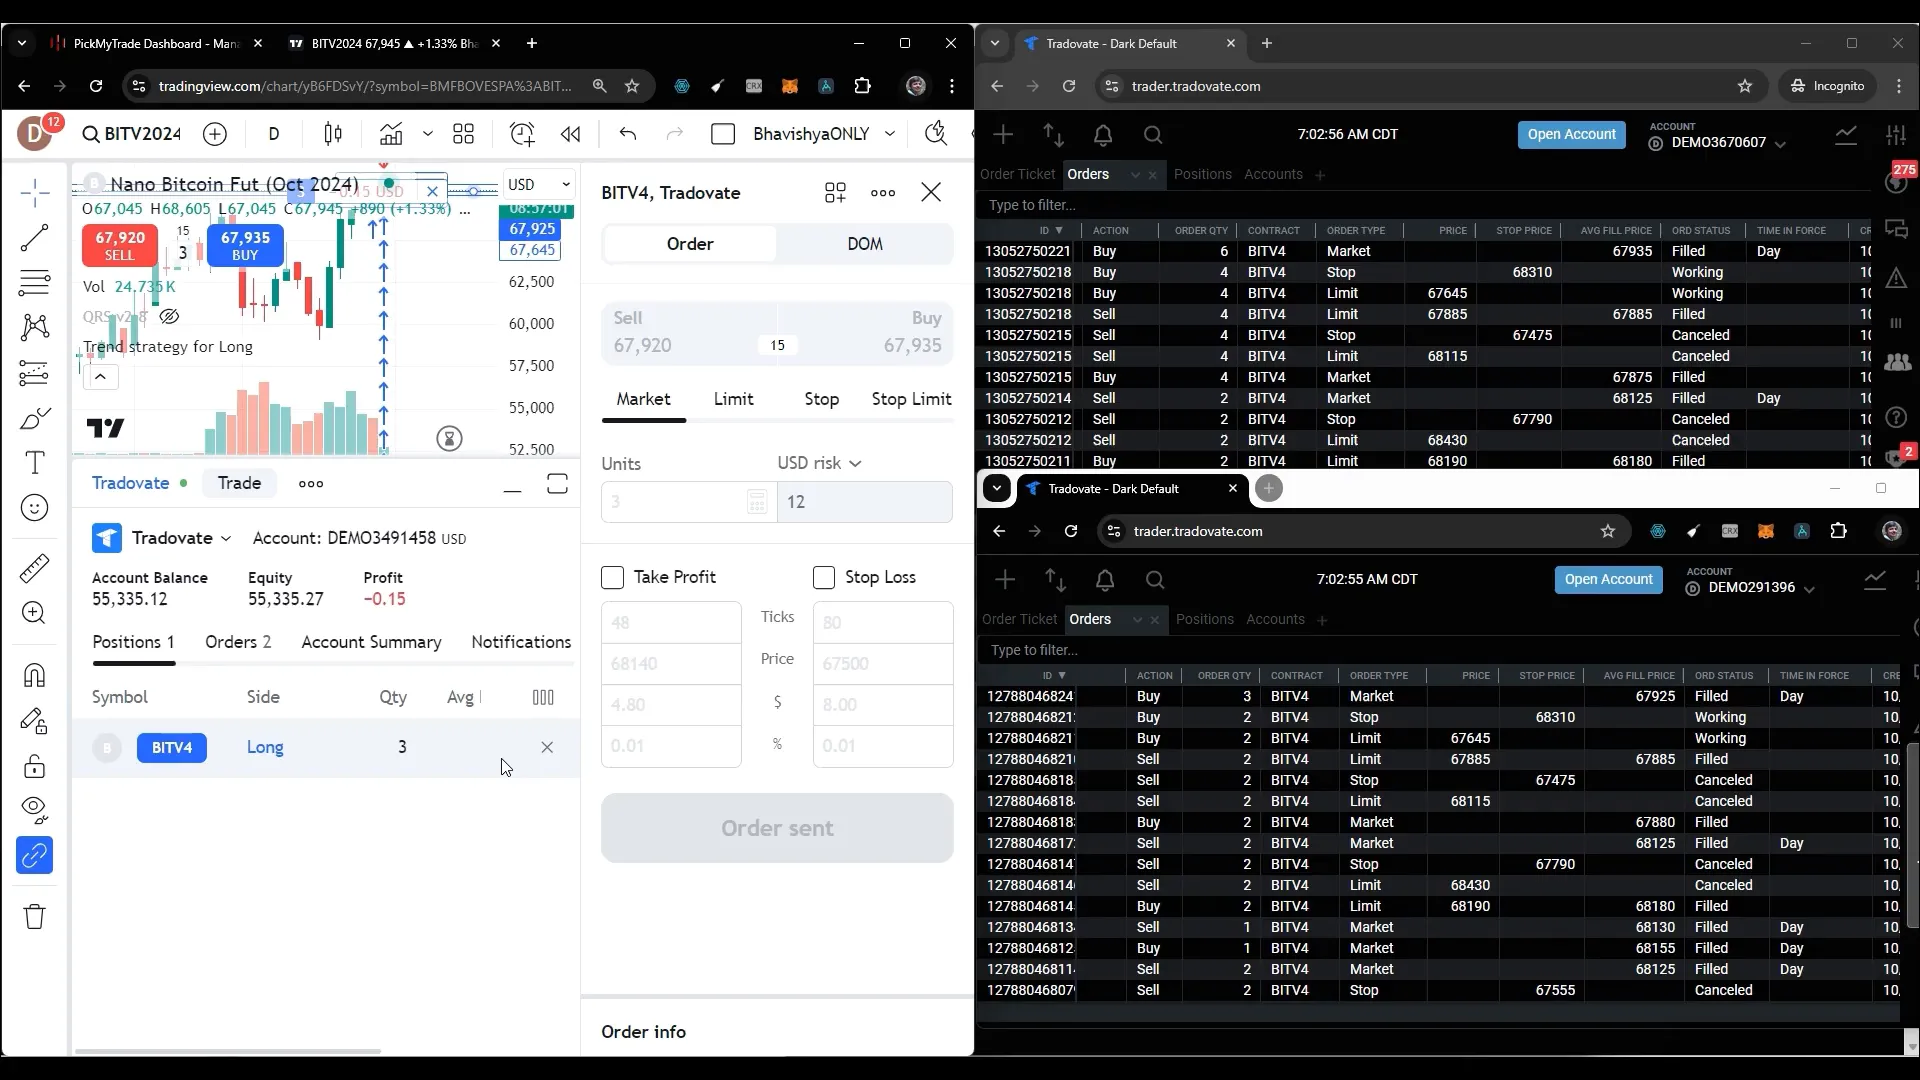Click the red 67,920 SELL button
Viewport: 1920px width, 1080px height.
tap(120, 245)
